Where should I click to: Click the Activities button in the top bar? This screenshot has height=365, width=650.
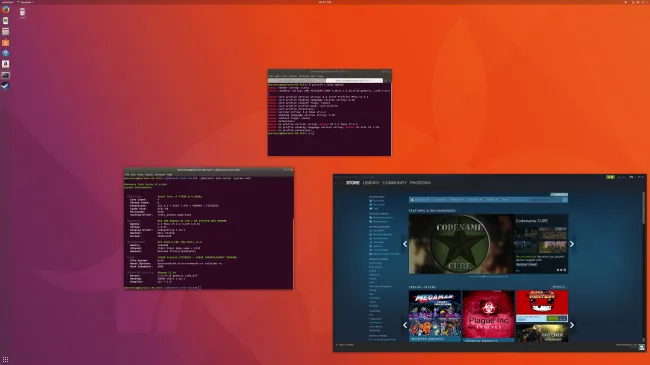pos(7,2)
